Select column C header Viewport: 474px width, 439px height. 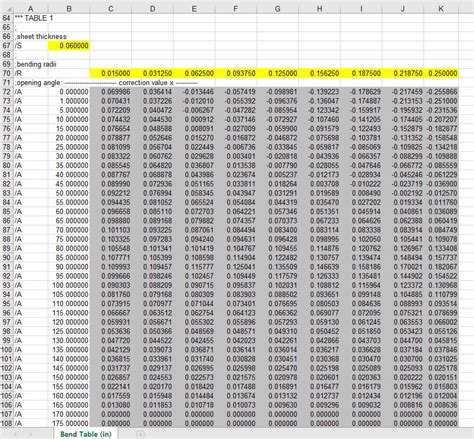[x=111, y=9]
